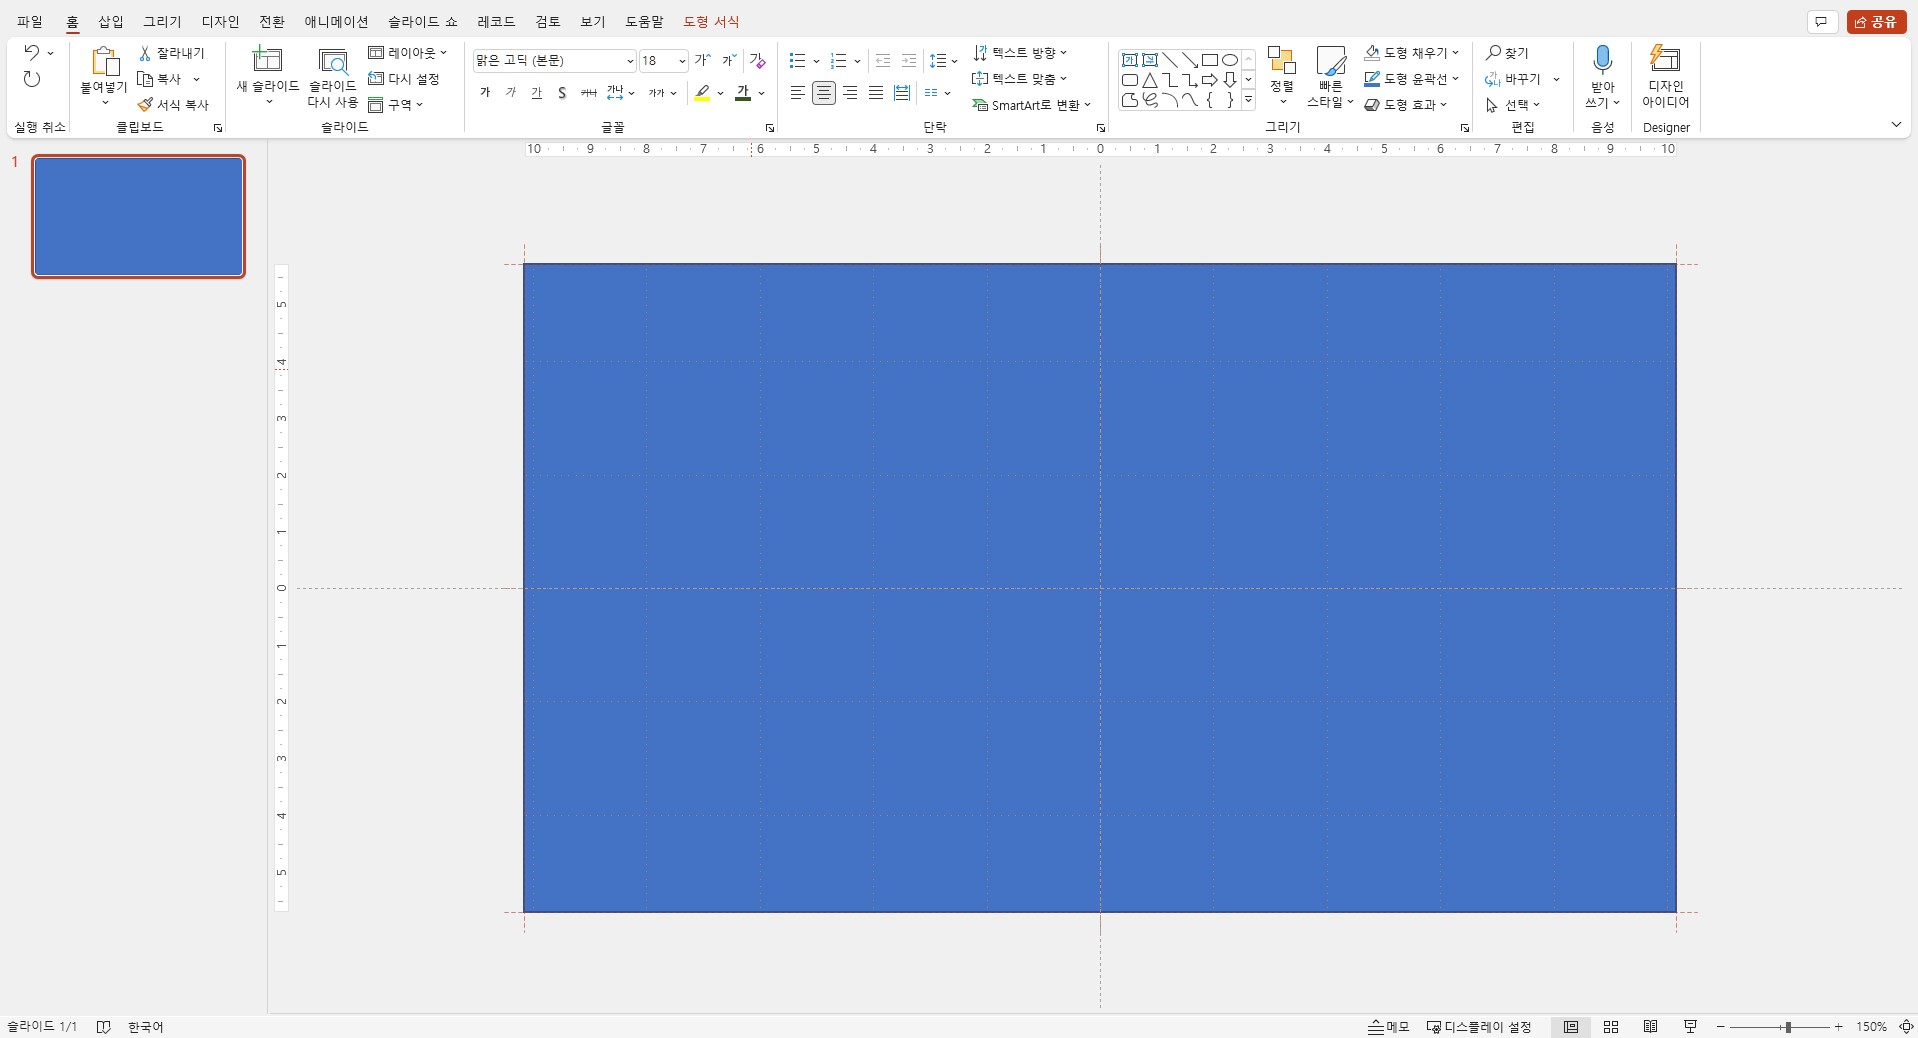Viewport: 1918px width, 1038px height.
Task: Toggle text shadow S
Action: (x=562, y=93)
